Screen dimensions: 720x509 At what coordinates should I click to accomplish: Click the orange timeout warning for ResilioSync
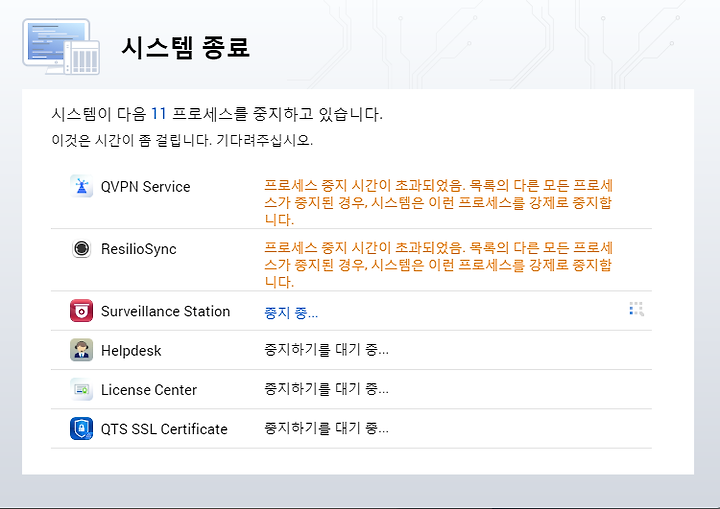pyautogui.click(x=439, y=265)
